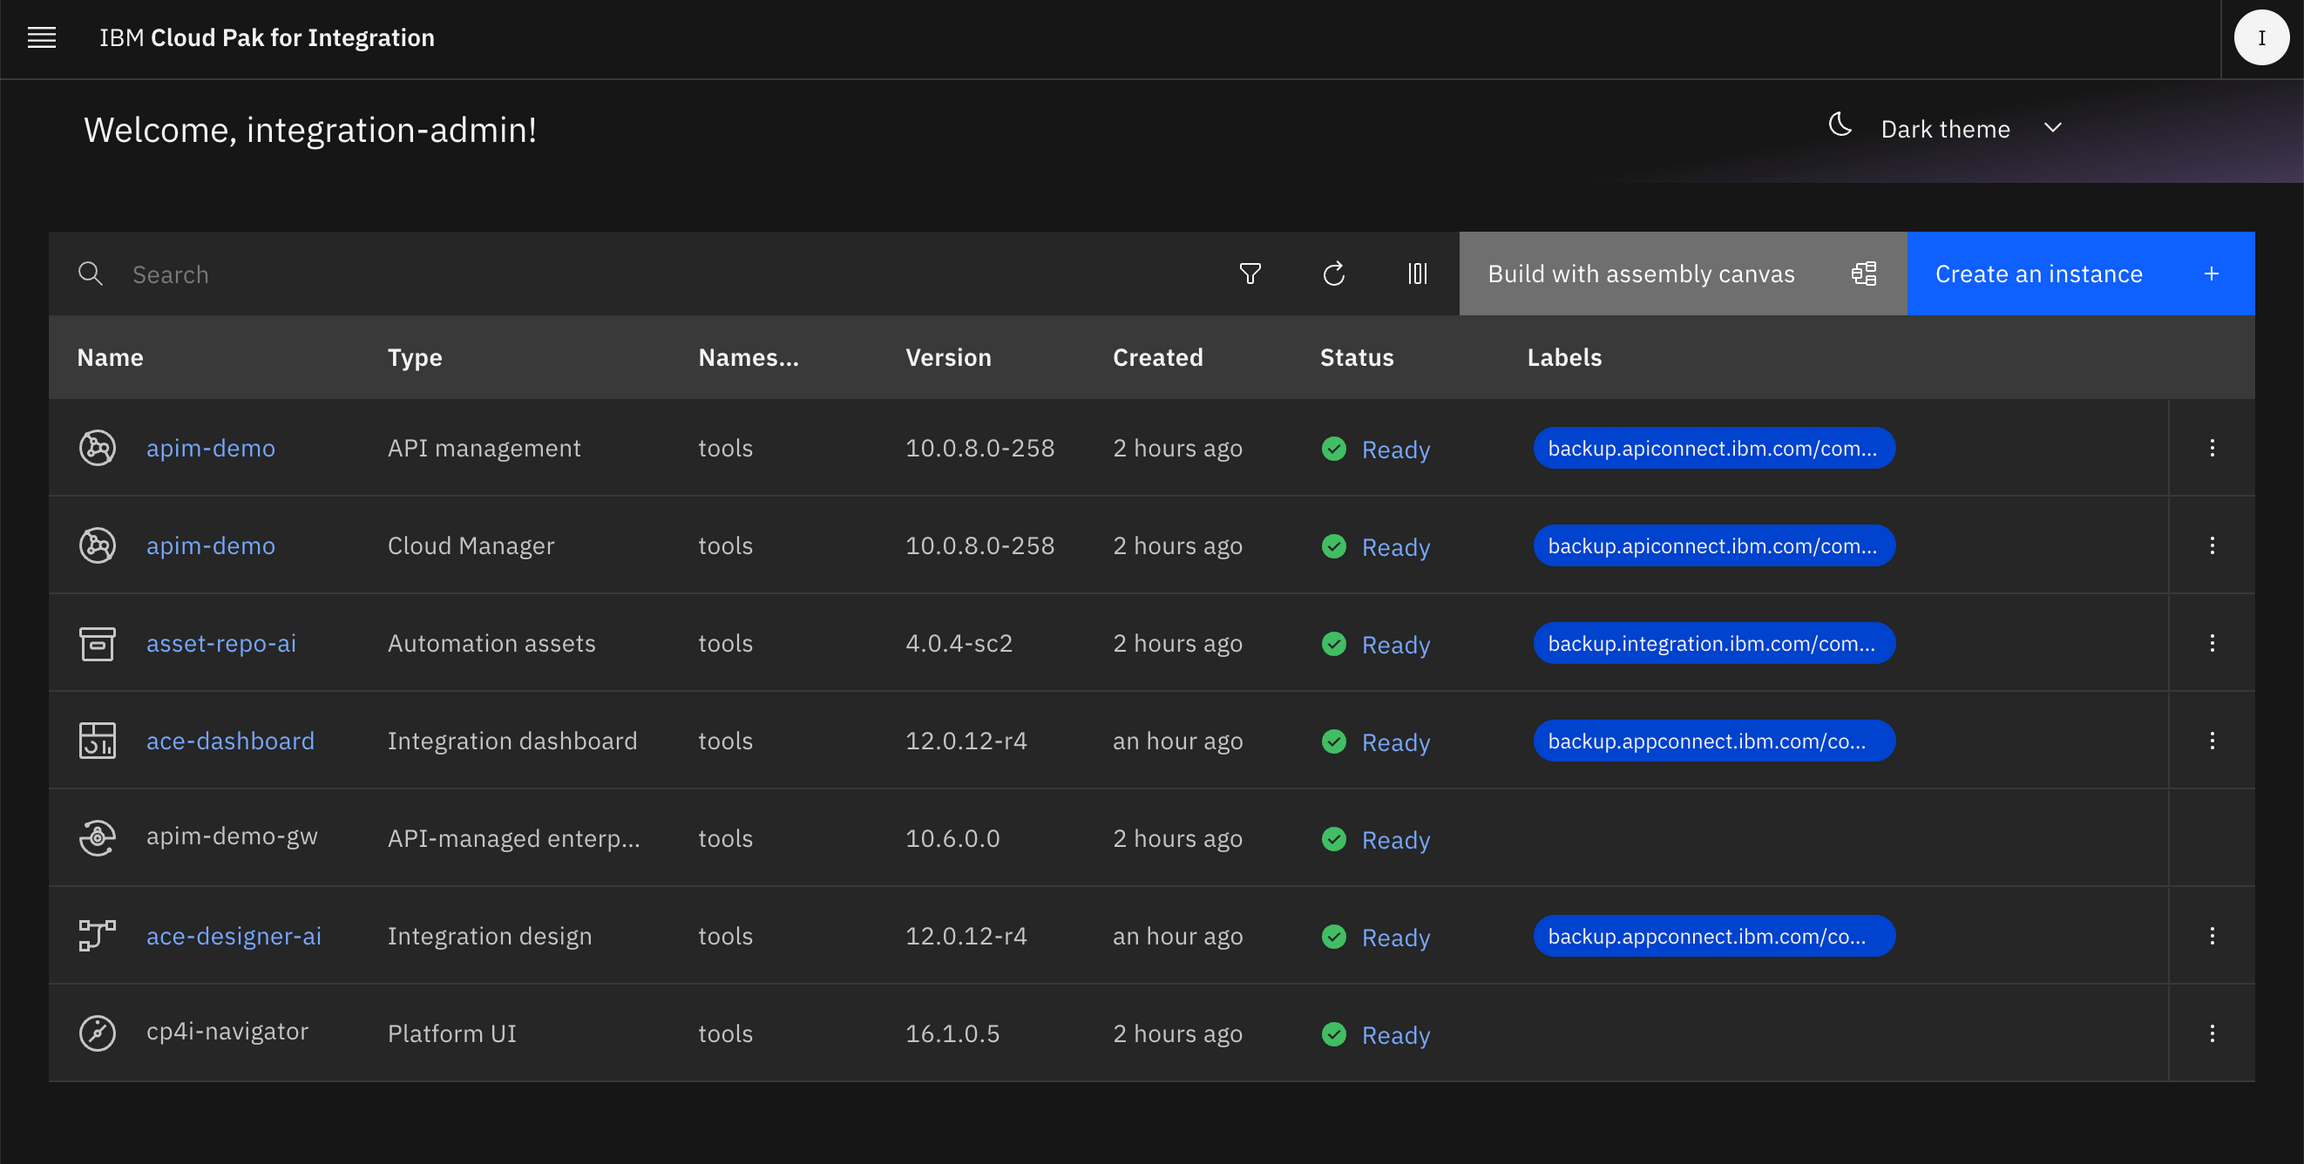Click the user avatar in the header
The image size is (2304, 1164).
click(x=2261, y=37)
